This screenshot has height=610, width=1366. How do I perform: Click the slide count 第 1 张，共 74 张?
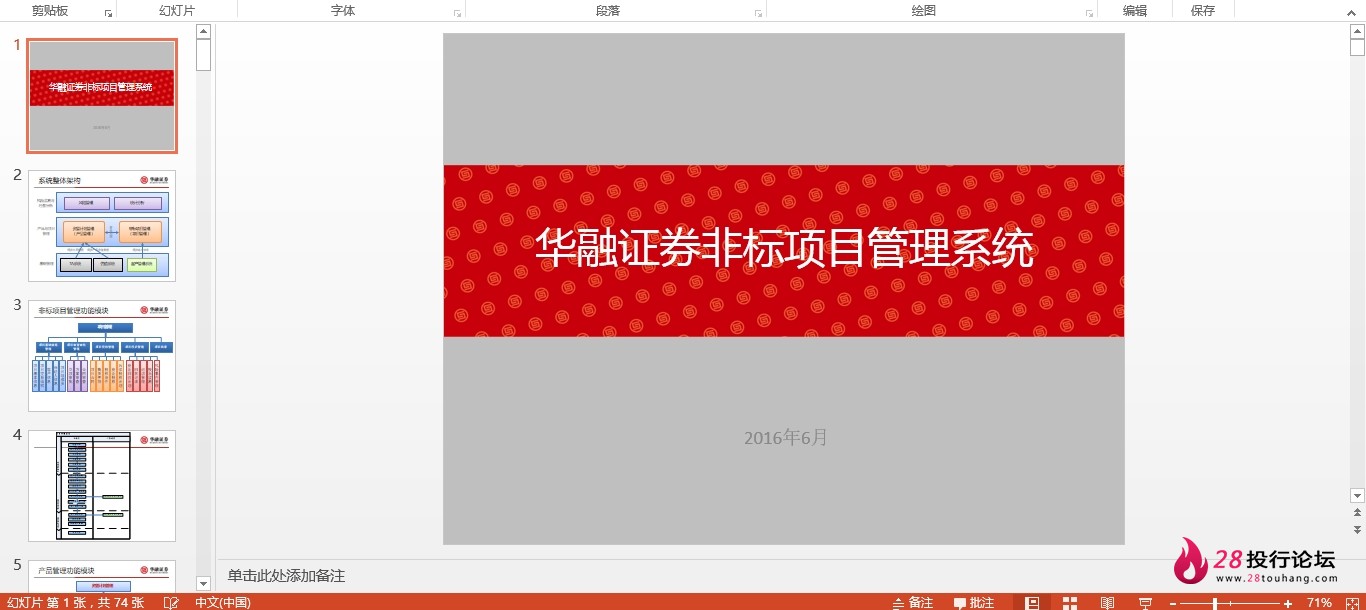(x=75, y=602)
